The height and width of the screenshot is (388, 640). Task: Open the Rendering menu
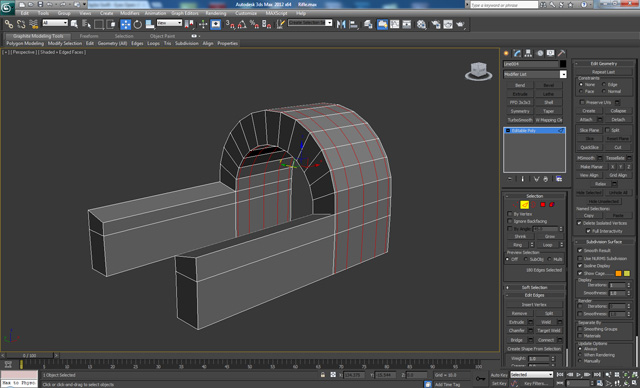coord(216,13)
